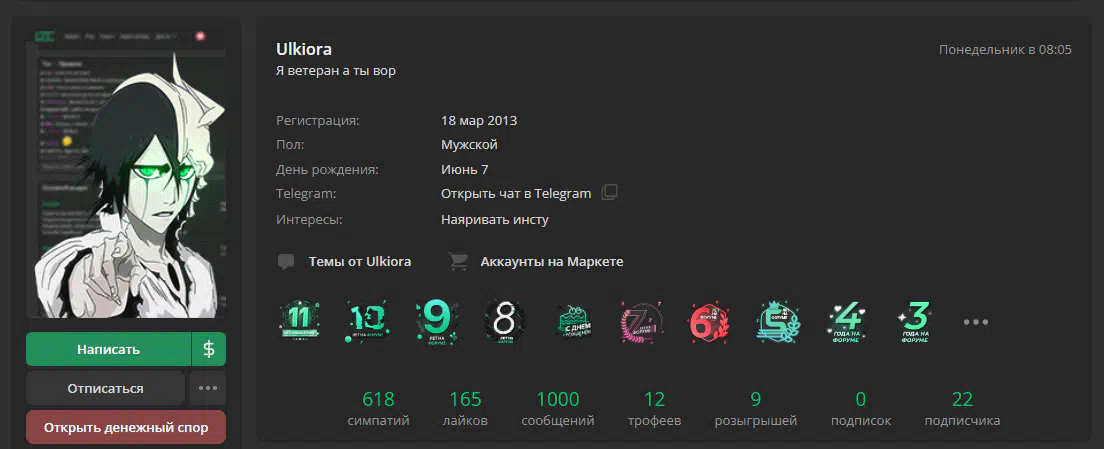View the 618 симпатий counter
1104x449 pixels.
coord(378,409)
